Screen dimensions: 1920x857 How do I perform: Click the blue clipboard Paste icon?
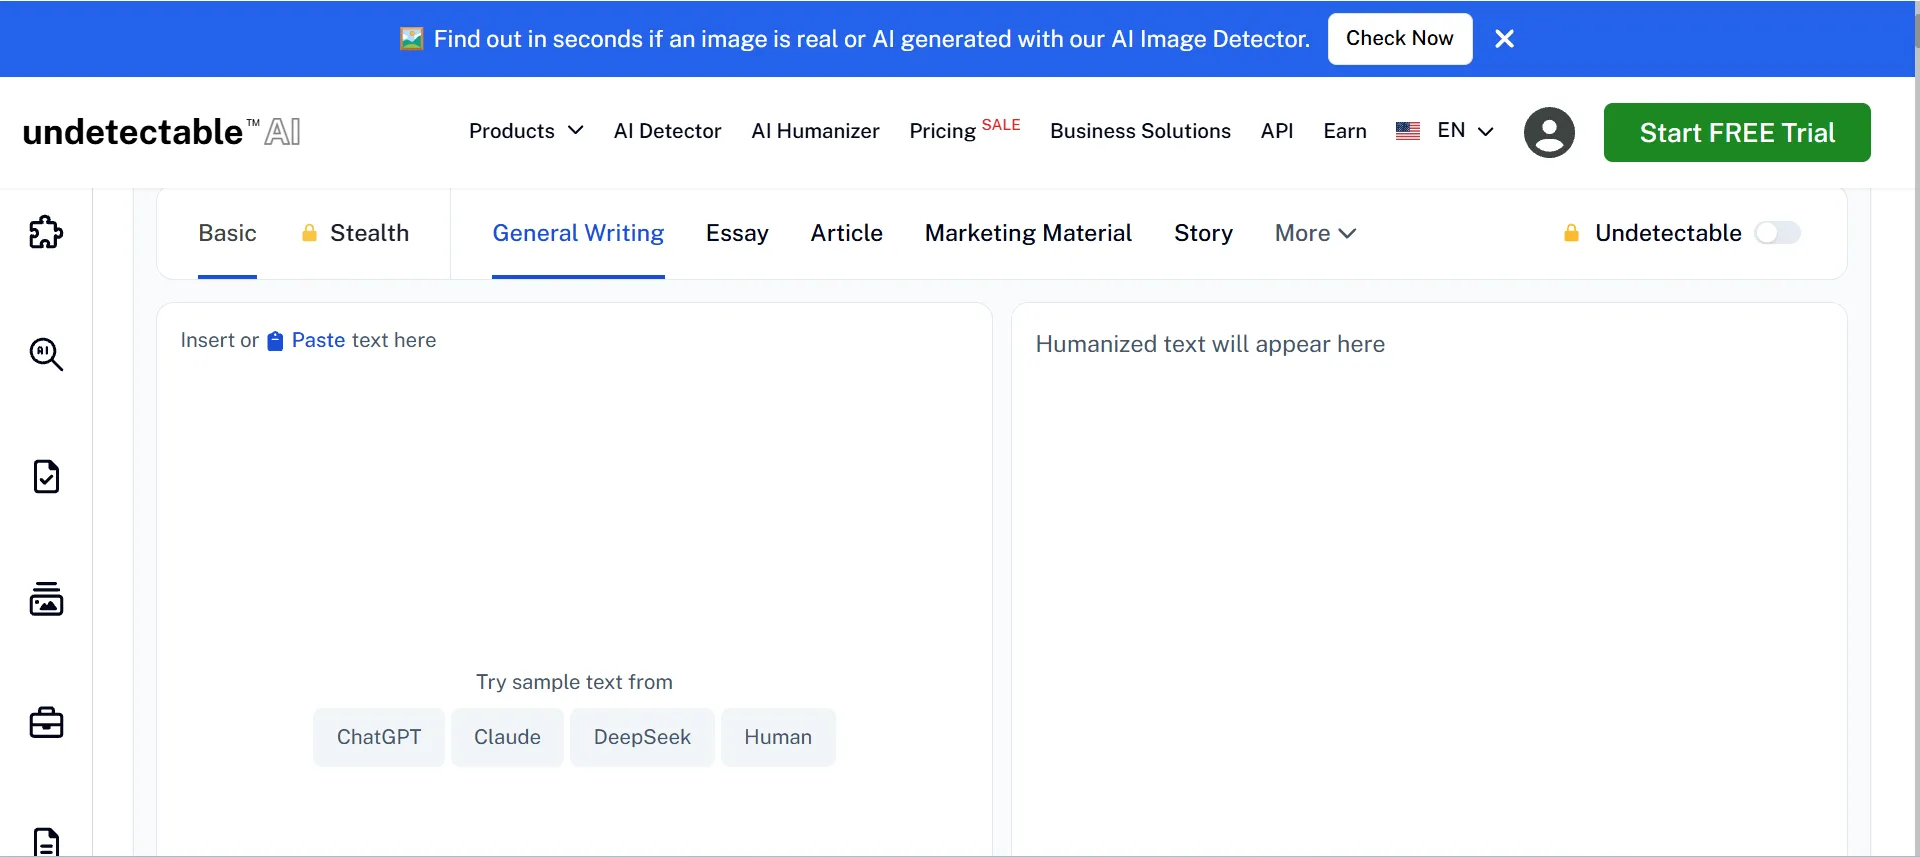click(x=275, y=341)
